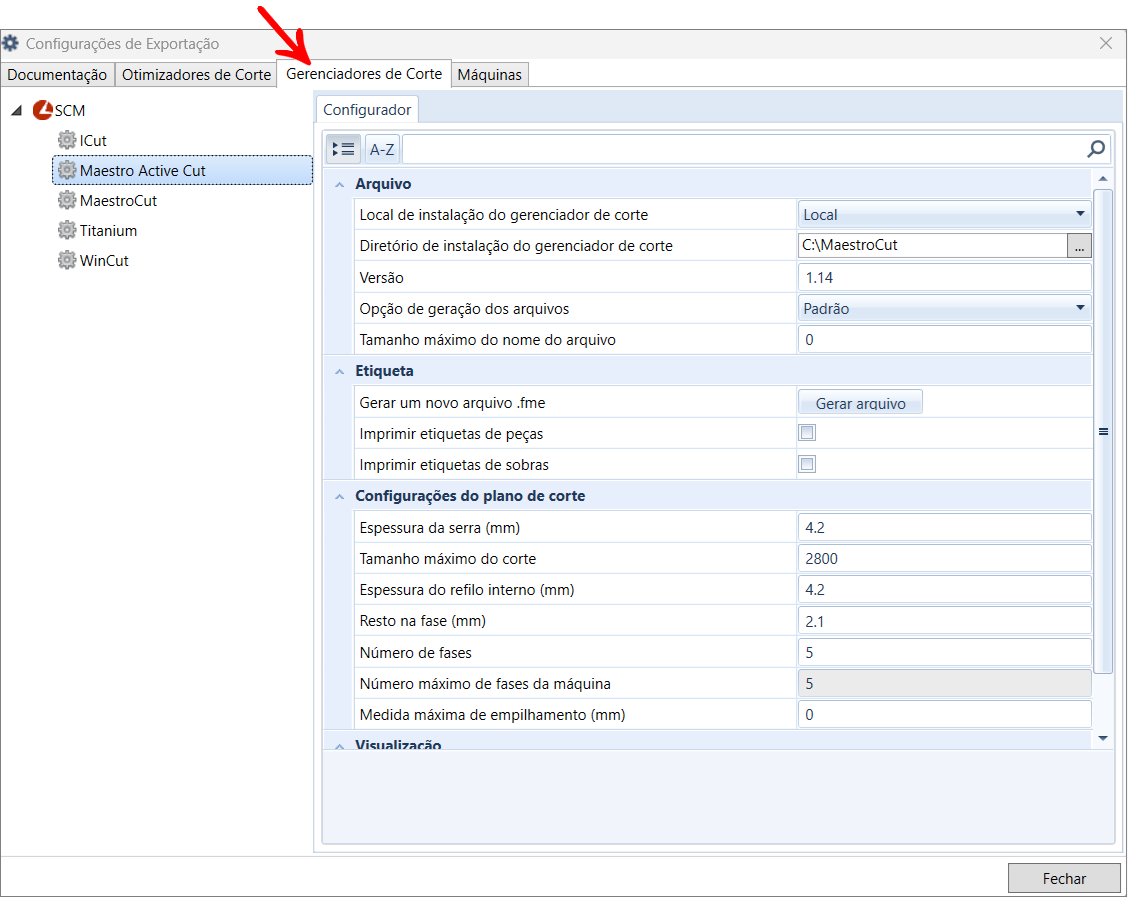1137x904 pixels.
Task: Click the WinCut gear icon
Action: (67, 260)
